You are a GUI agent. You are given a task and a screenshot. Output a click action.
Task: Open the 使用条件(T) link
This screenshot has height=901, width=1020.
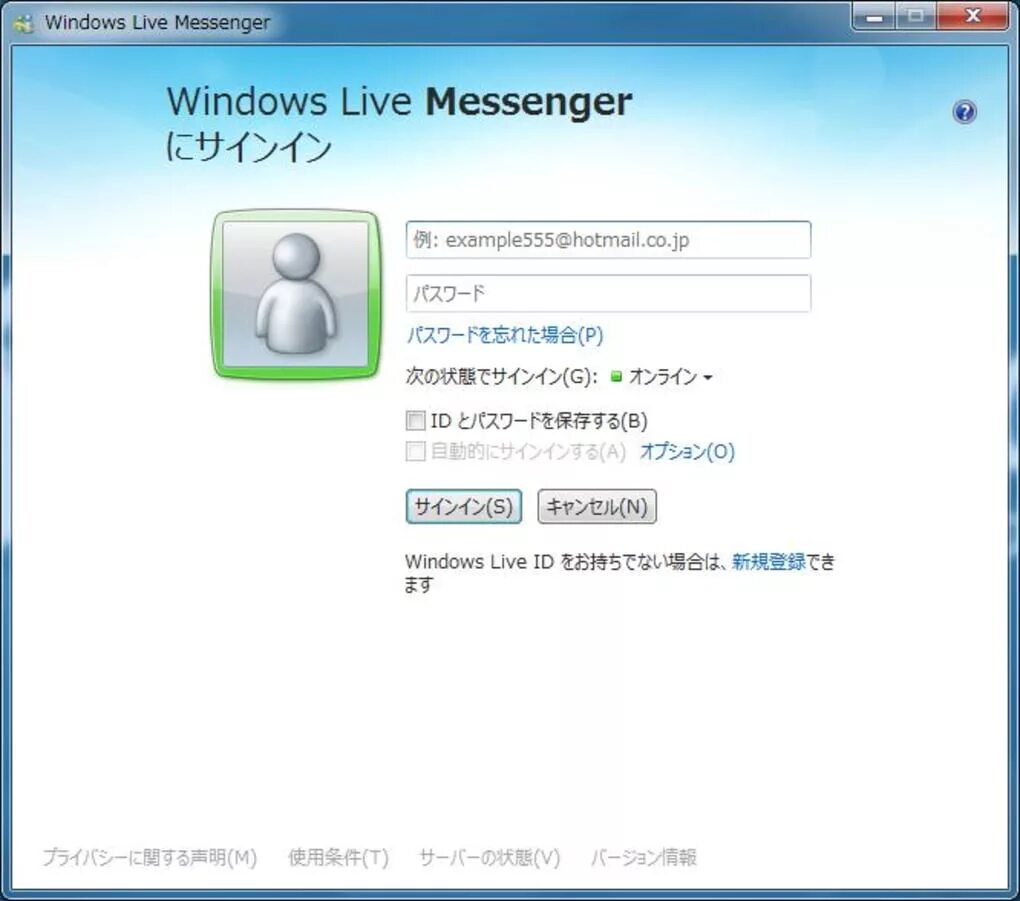pos(338,857)
